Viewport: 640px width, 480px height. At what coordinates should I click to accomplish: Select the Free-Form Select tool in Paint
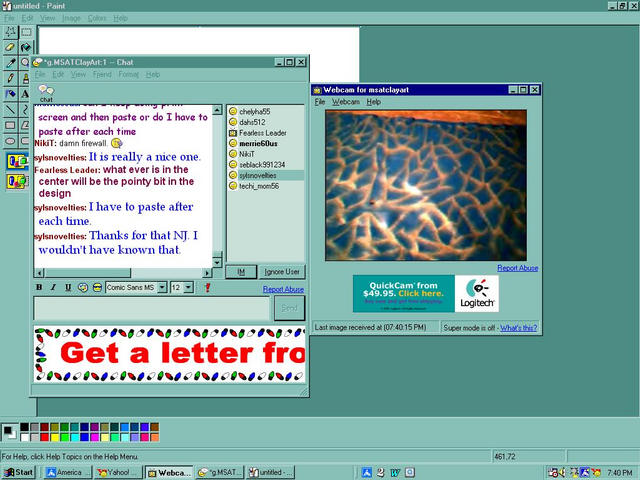tap(10, 32)
